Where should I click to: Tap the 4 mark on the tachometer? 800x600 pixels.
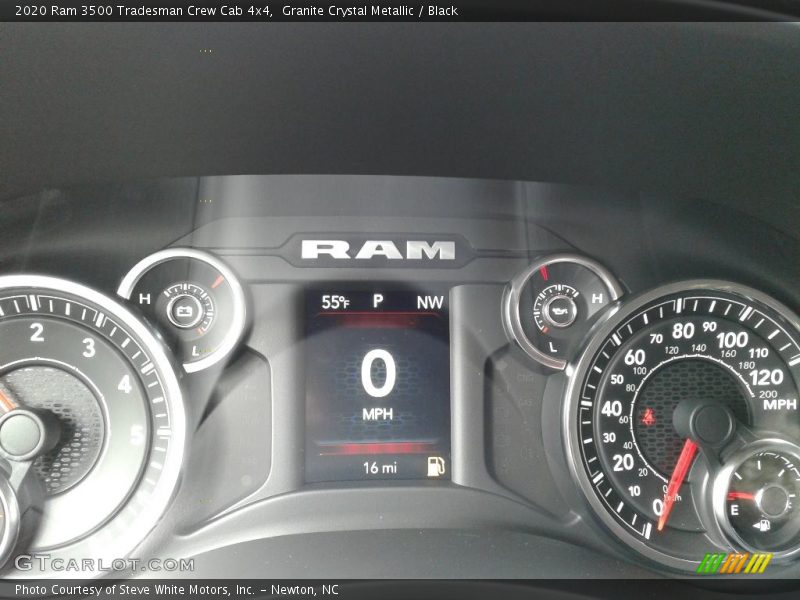point(125,384)
